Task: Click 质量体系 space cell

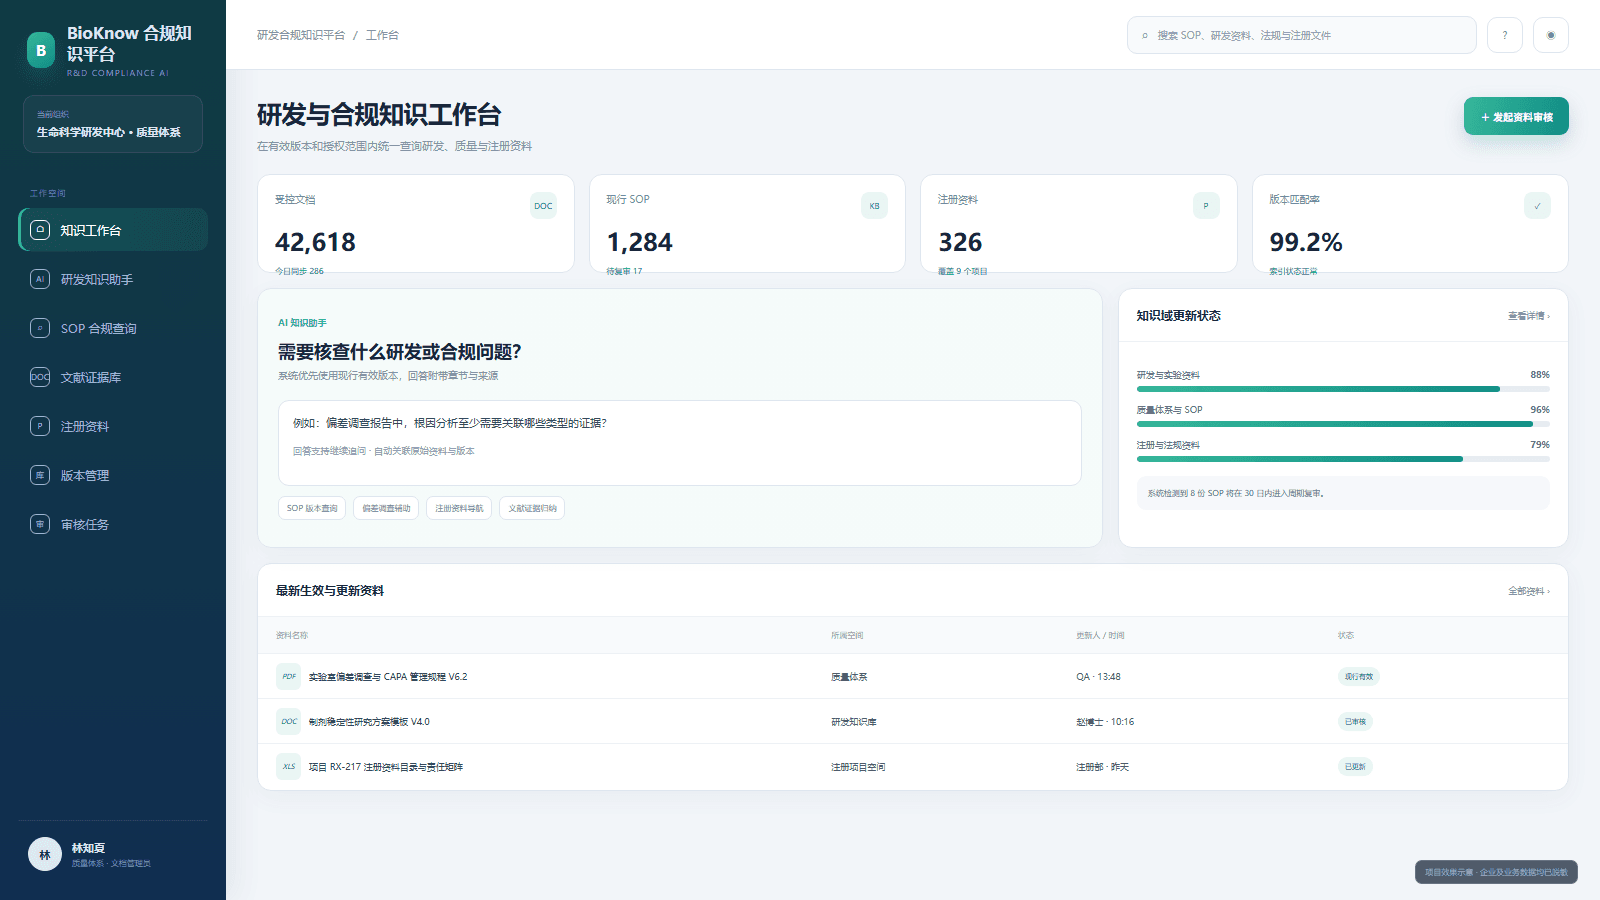Action: [849, 677]
